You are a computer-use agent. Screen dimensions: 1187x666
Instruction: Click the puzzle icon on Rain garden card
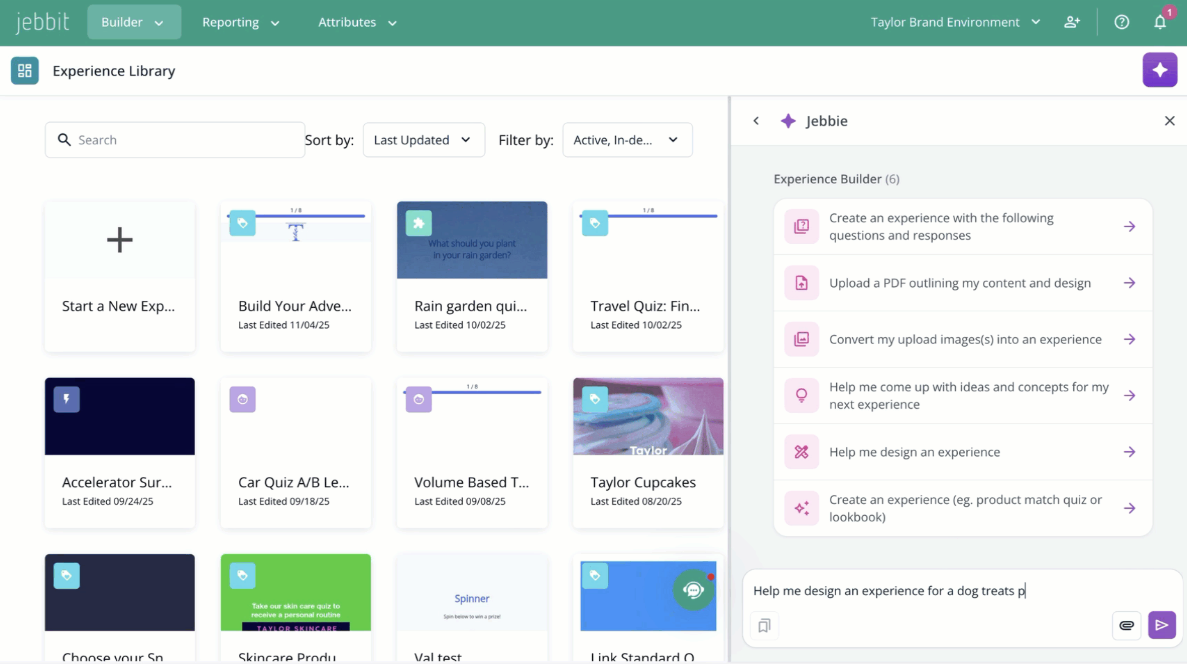coord(419,223)
